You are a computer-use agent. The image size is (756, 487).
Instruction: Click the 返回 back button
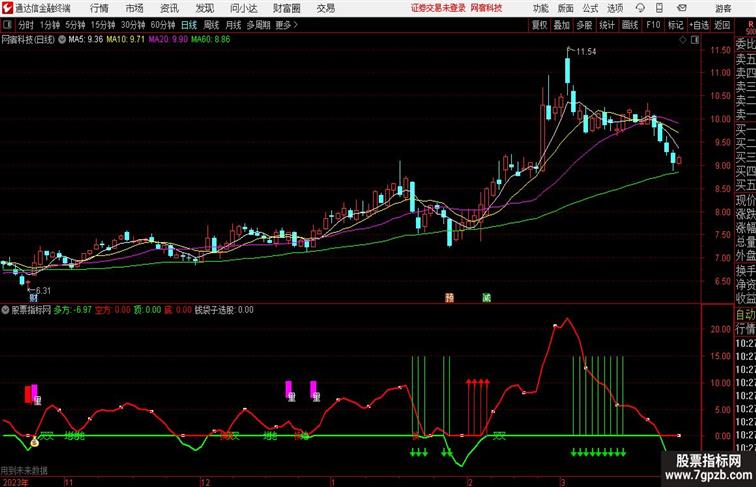722,25
